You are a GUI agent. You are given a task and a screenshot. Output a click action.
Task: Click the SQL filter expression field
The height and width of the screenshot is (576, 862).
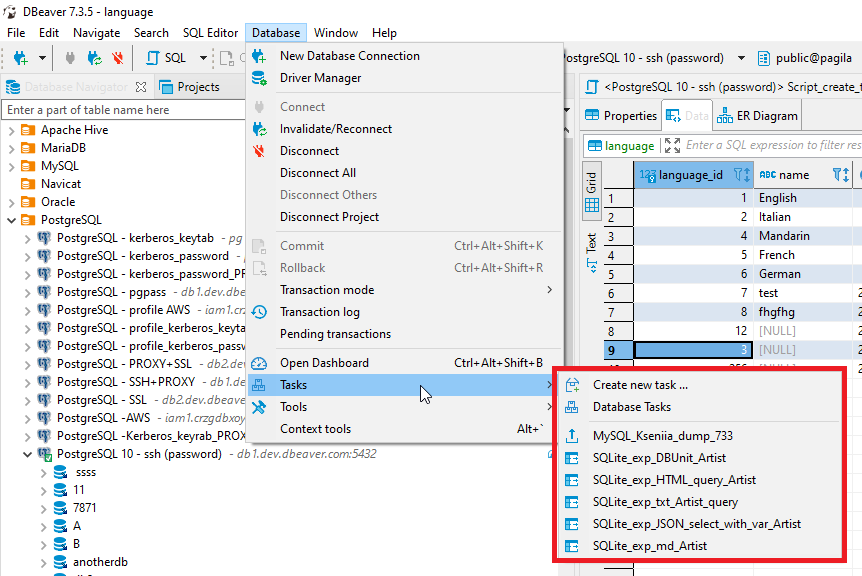point(773,146)
